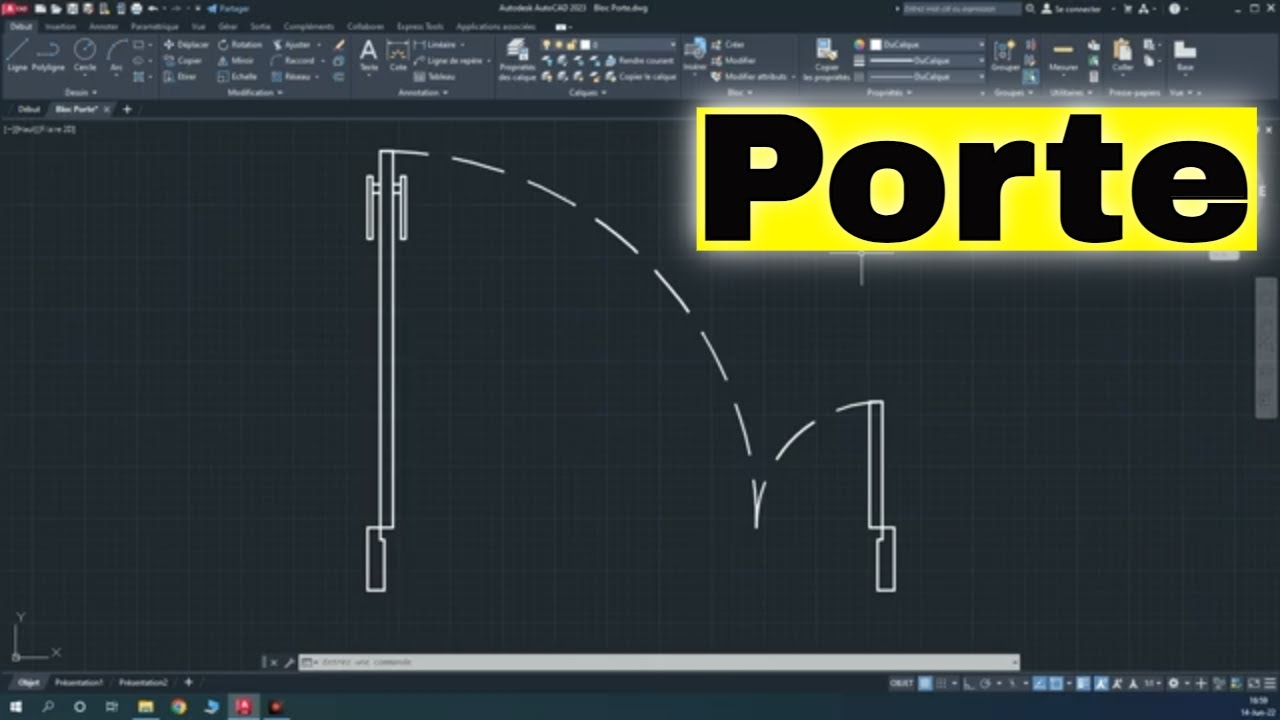Click the color wheel object color icon
The width and height of the screenshot is (1280, 720).
point(859,45)
